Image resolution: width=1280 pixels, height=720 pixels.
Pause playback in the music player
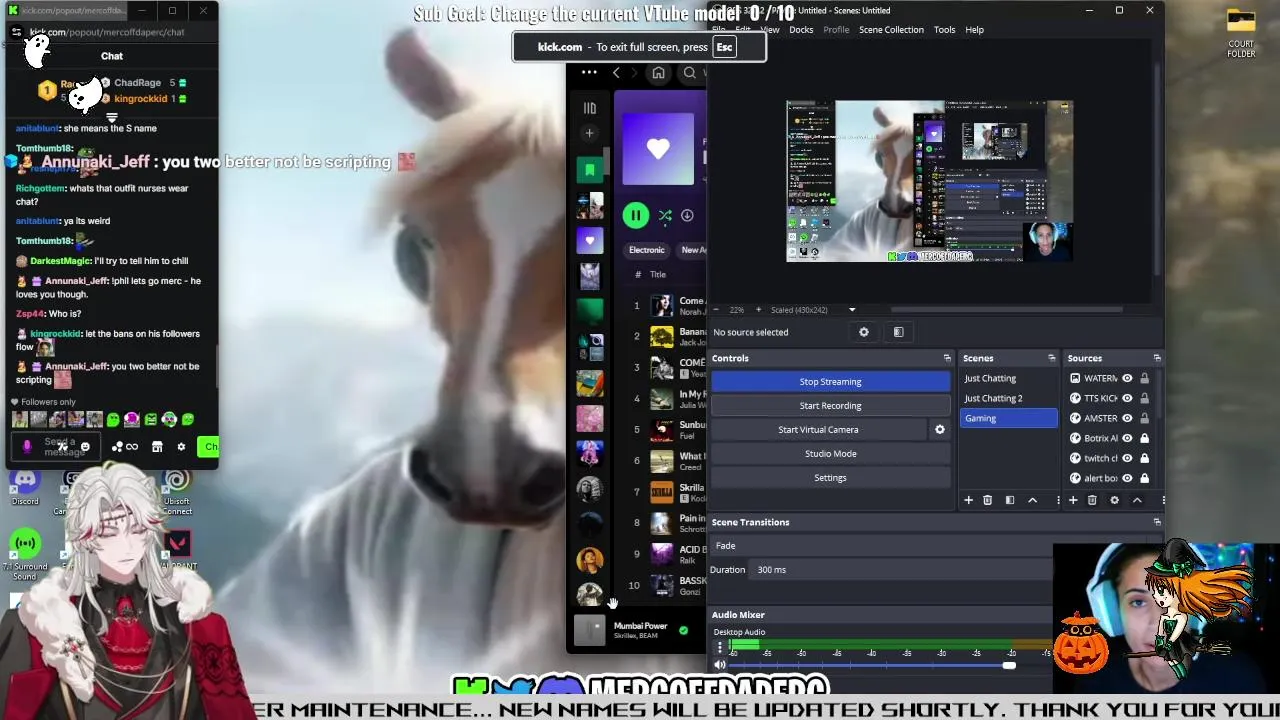pyautogui.click(x=635, y=215)
